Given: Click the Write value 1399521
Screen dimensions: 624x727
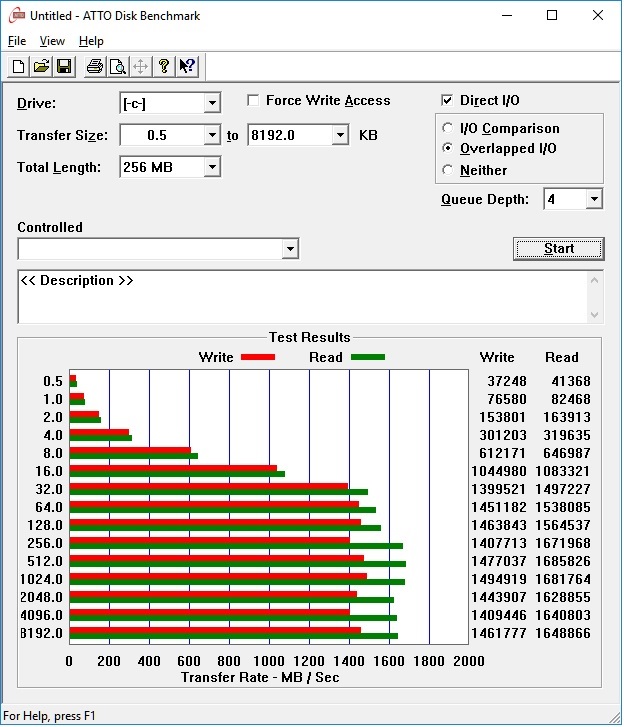Looking at the screenshot, I should click(x=499, y=489).
